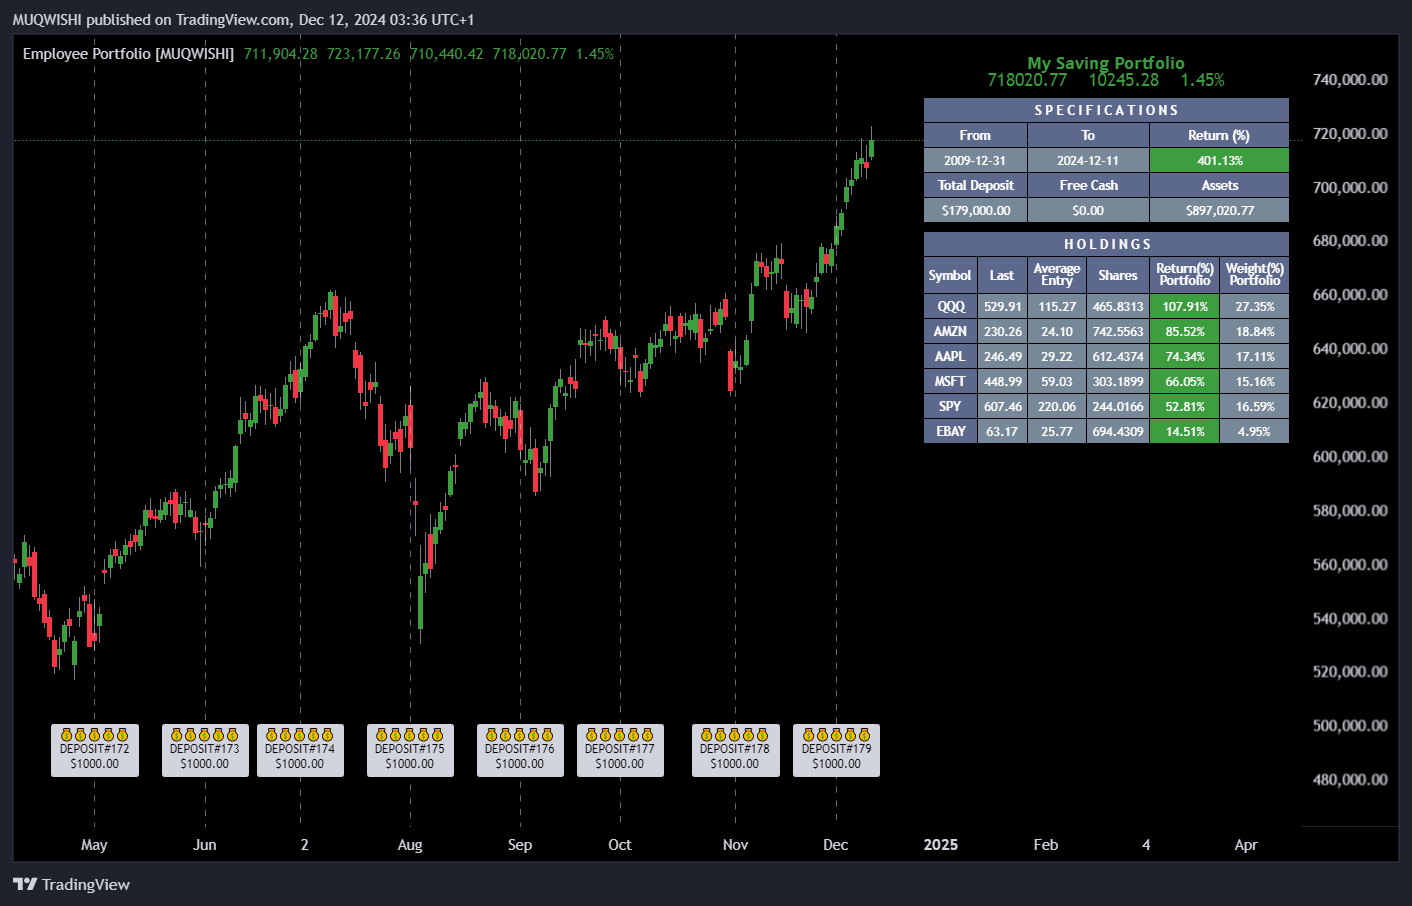Image resolution: width=1412 pixels, height=906 pixels.
Task: Click the Dec label on time axis
Action: (836, 845)
